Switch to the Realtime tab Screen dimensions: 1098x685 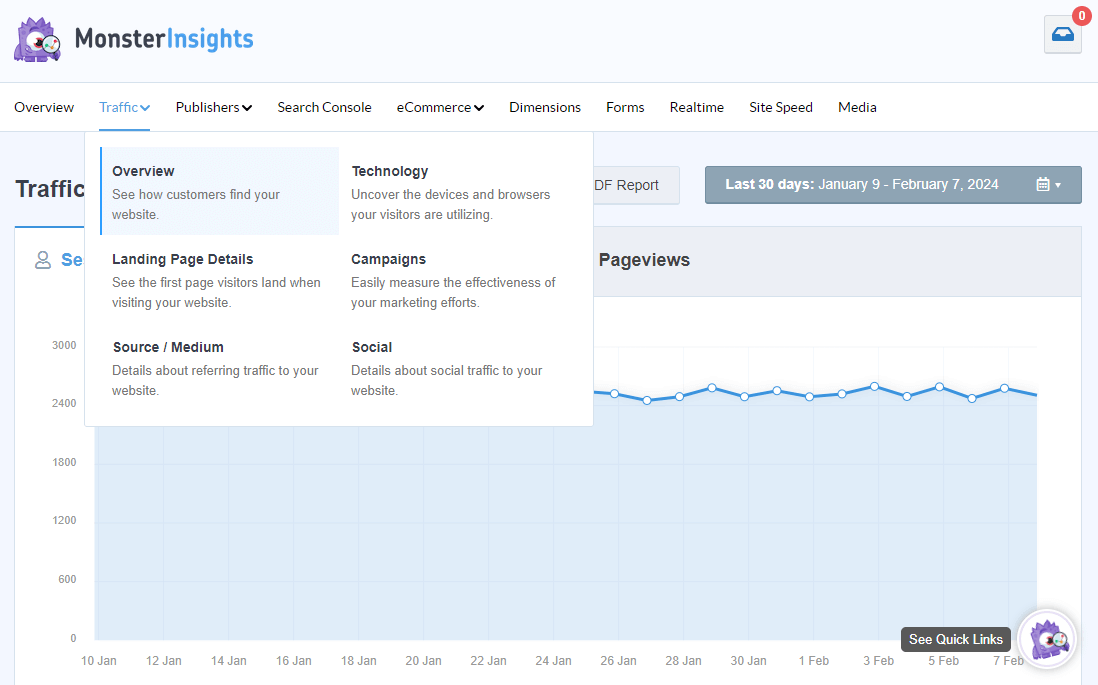[696, 107]
